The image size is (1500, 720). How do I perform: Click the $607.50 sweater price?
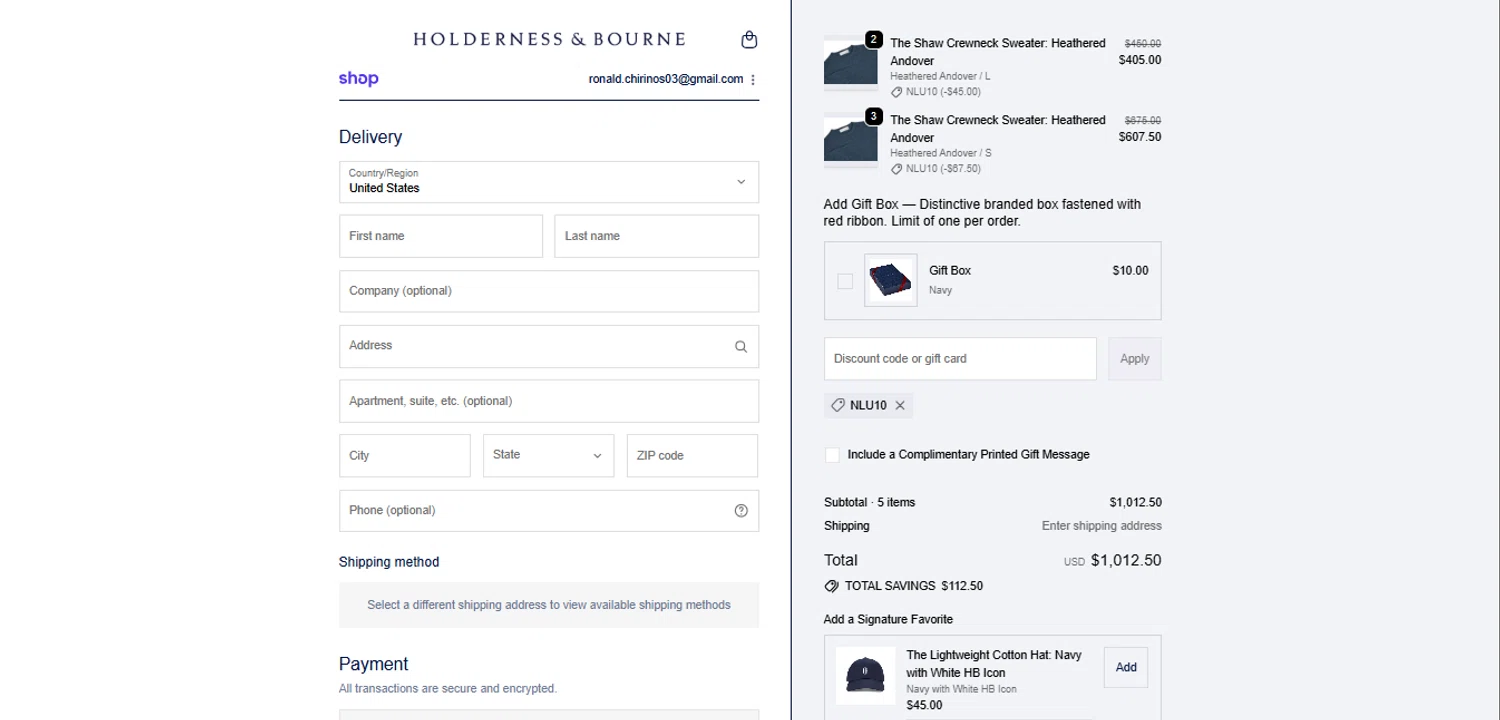pos(1140,137)
